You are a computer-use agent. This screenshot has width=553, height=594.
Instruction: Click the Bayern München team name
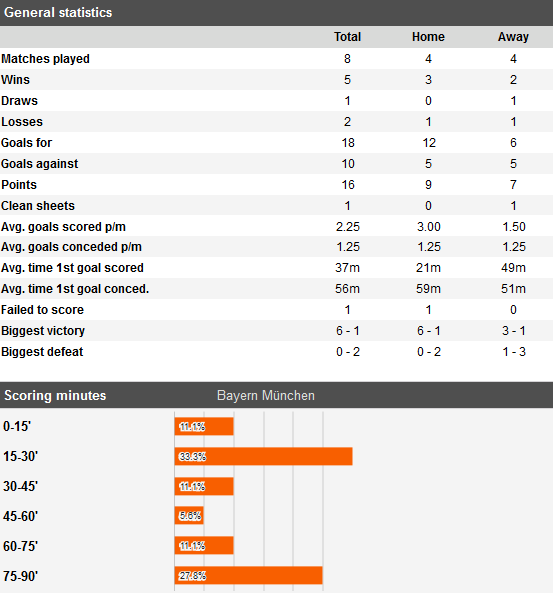pyautogui.click(x=266, y=395)
